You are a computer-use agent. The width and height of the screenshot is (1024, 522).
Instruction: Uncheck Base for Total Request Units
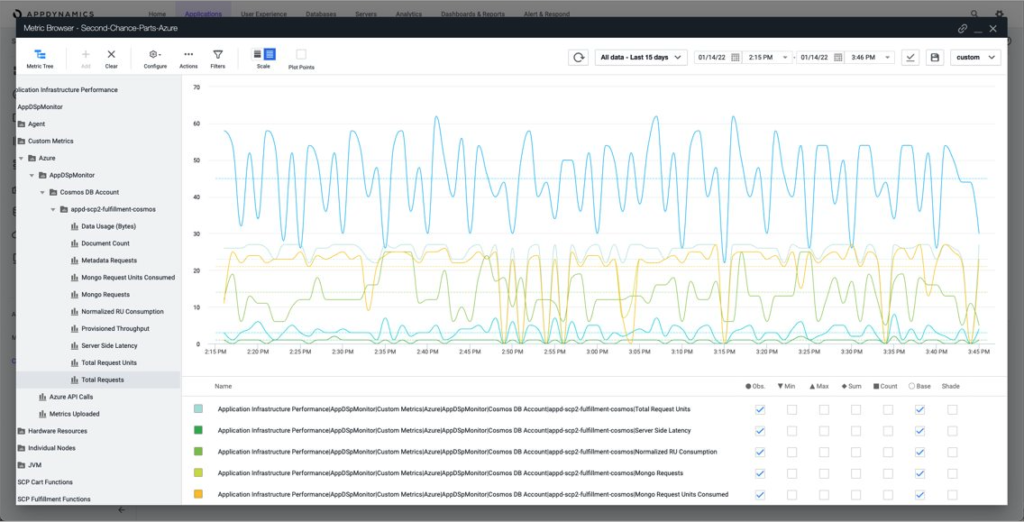click(920, 410)
